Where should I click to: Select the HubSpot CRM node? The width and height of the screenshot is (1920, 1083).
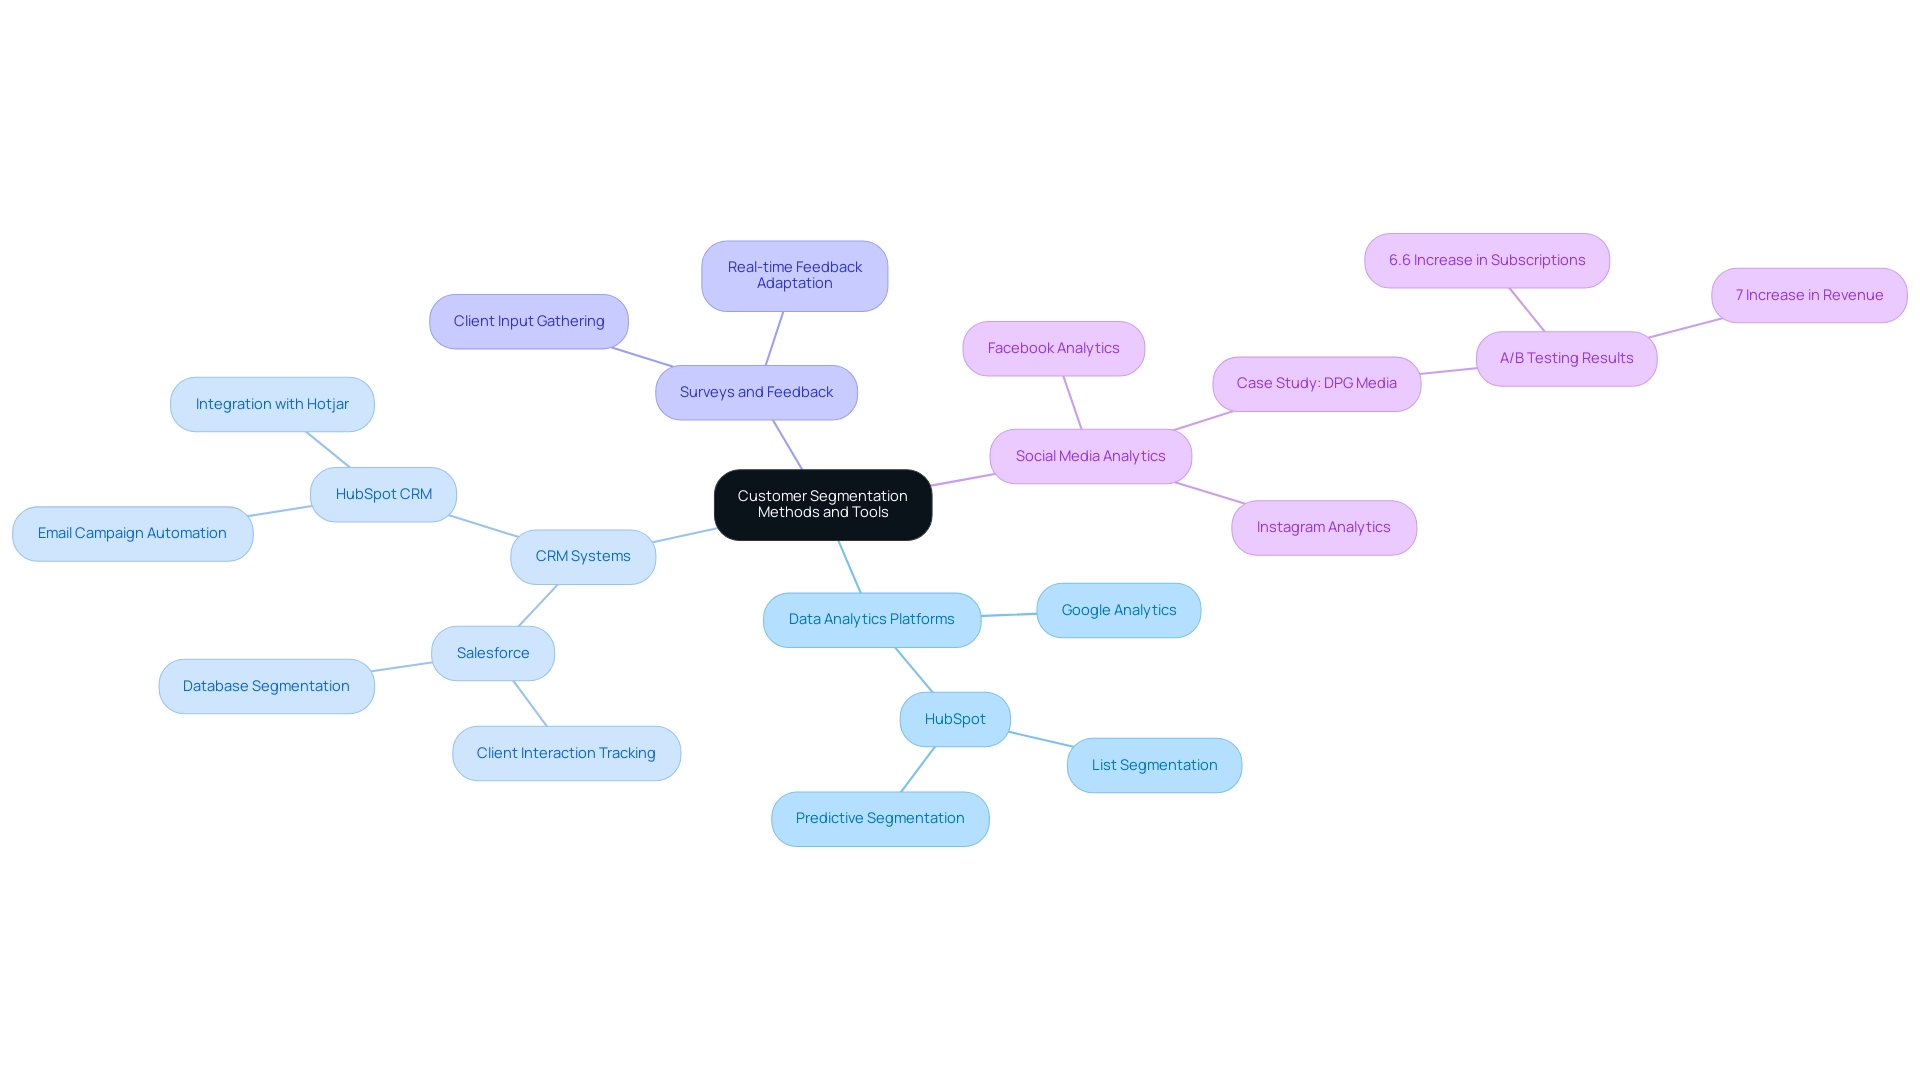(x=384, y=493)
